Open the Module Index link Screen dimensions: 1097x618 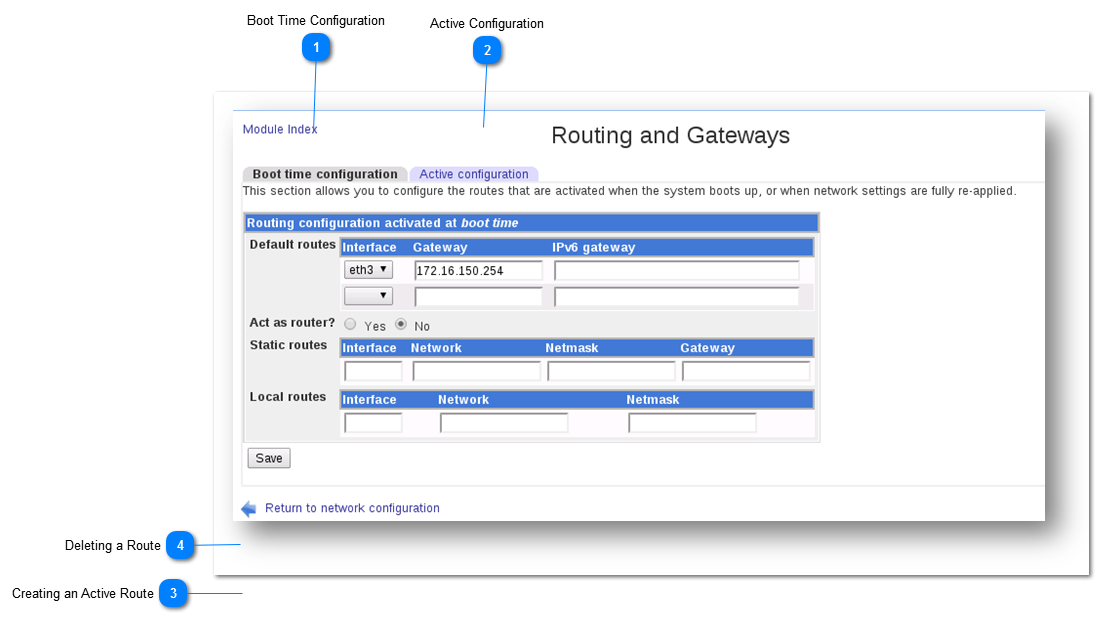pos(279,129)
